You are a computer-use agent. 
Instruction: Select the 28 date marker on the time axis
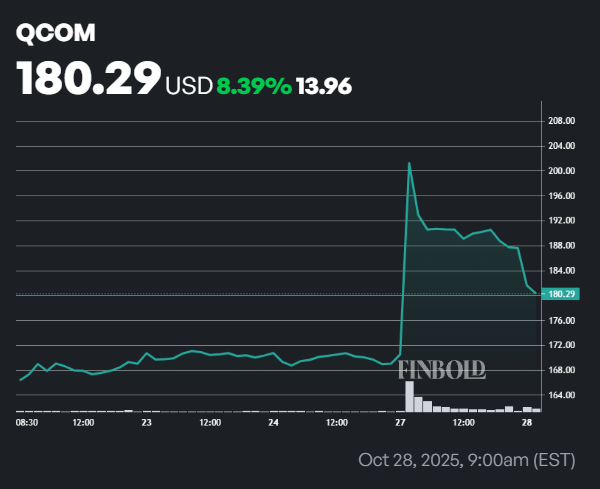pos(527,423)
